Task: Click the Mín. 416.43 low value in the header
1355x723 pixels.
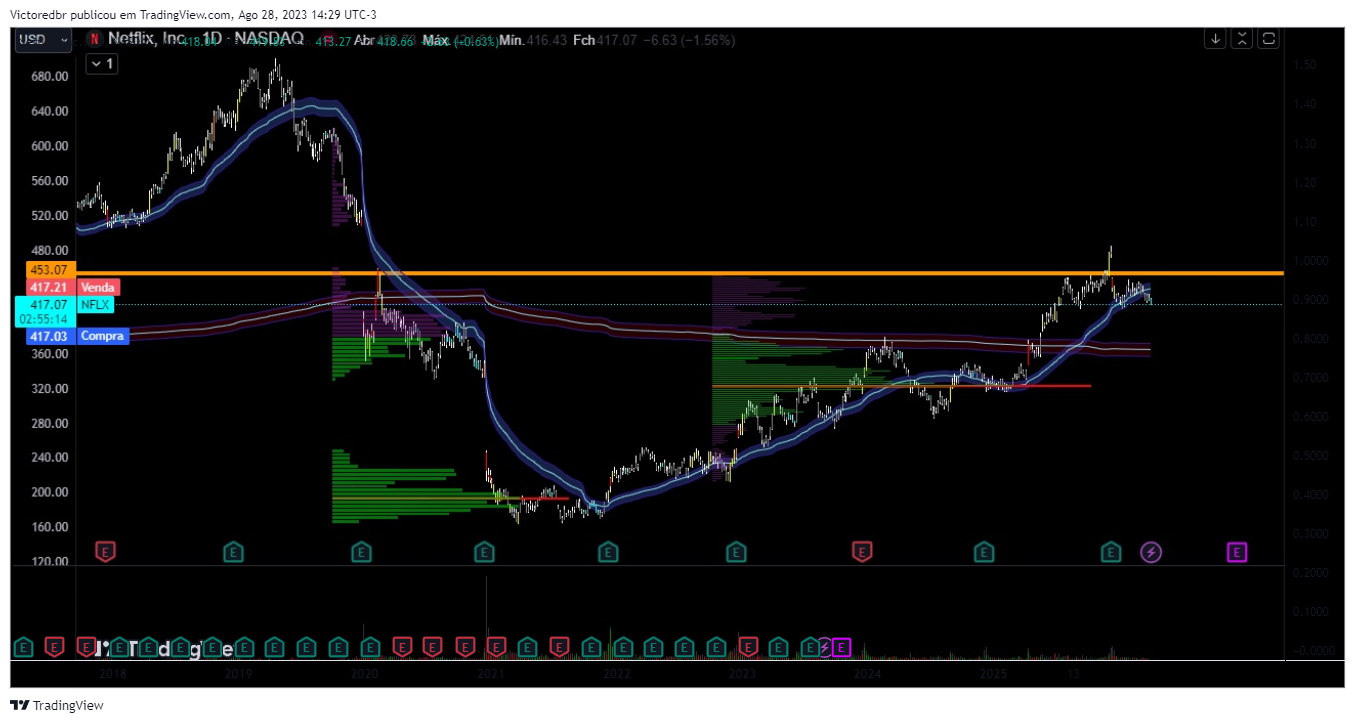Action: pos(533,40)
